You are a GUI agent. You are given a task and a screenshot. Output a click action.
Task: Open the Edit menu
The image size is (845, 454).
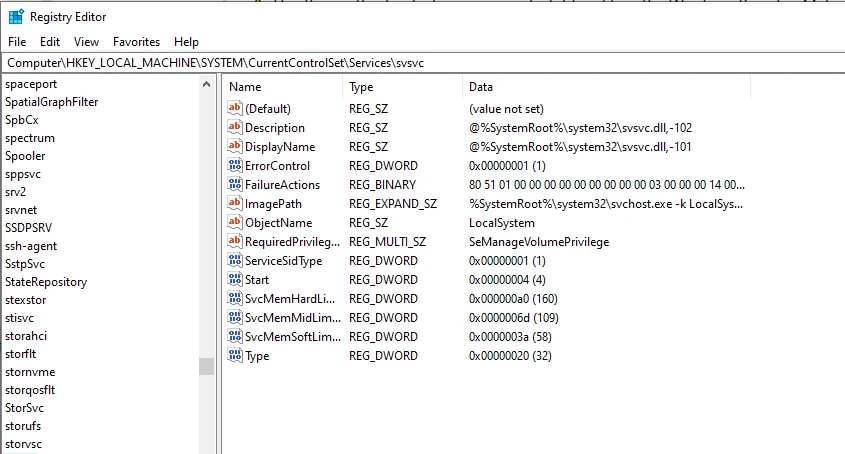[x=50, y=42]
